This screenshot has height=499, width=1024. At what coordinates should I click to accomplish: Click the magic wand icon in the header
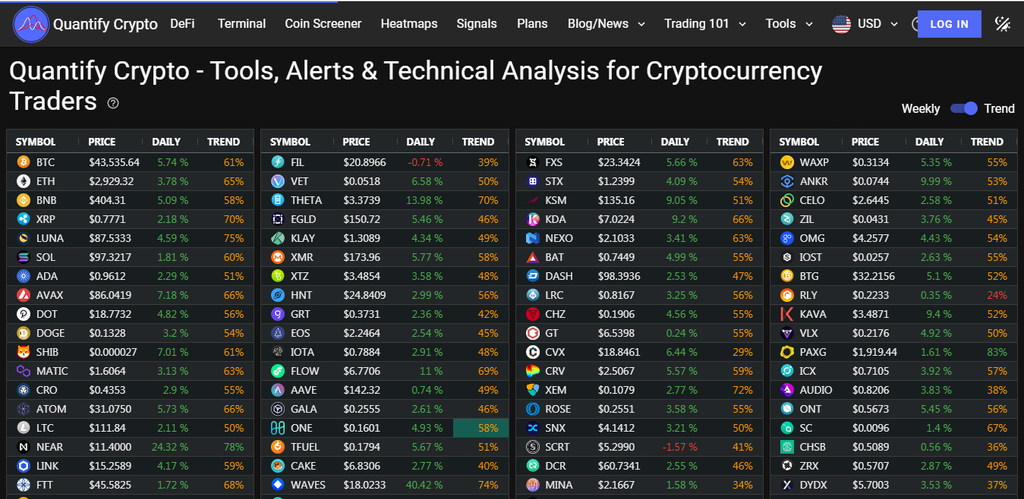(1002, 24)
